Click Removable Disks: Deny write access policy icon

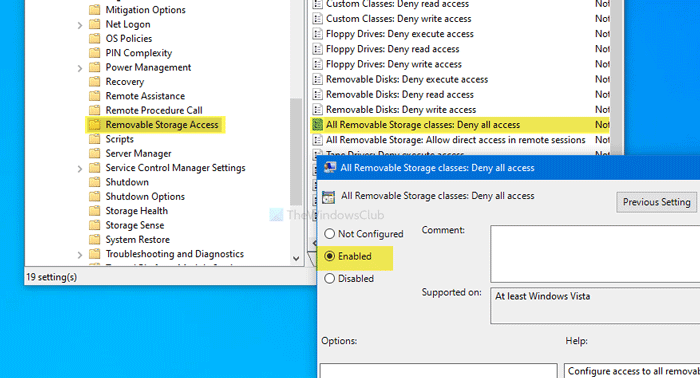pos(317,109)
